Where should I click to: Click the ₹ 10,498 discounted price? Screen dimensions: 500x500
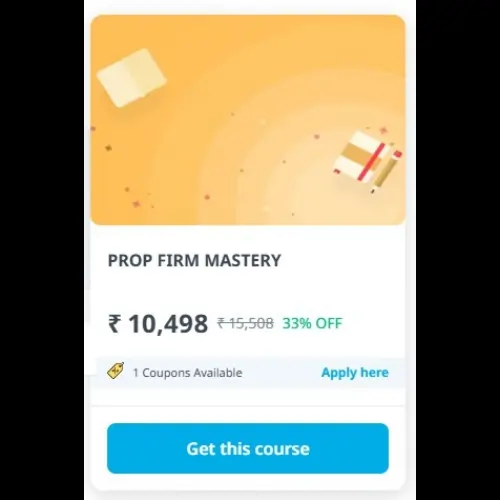point(158,324)
